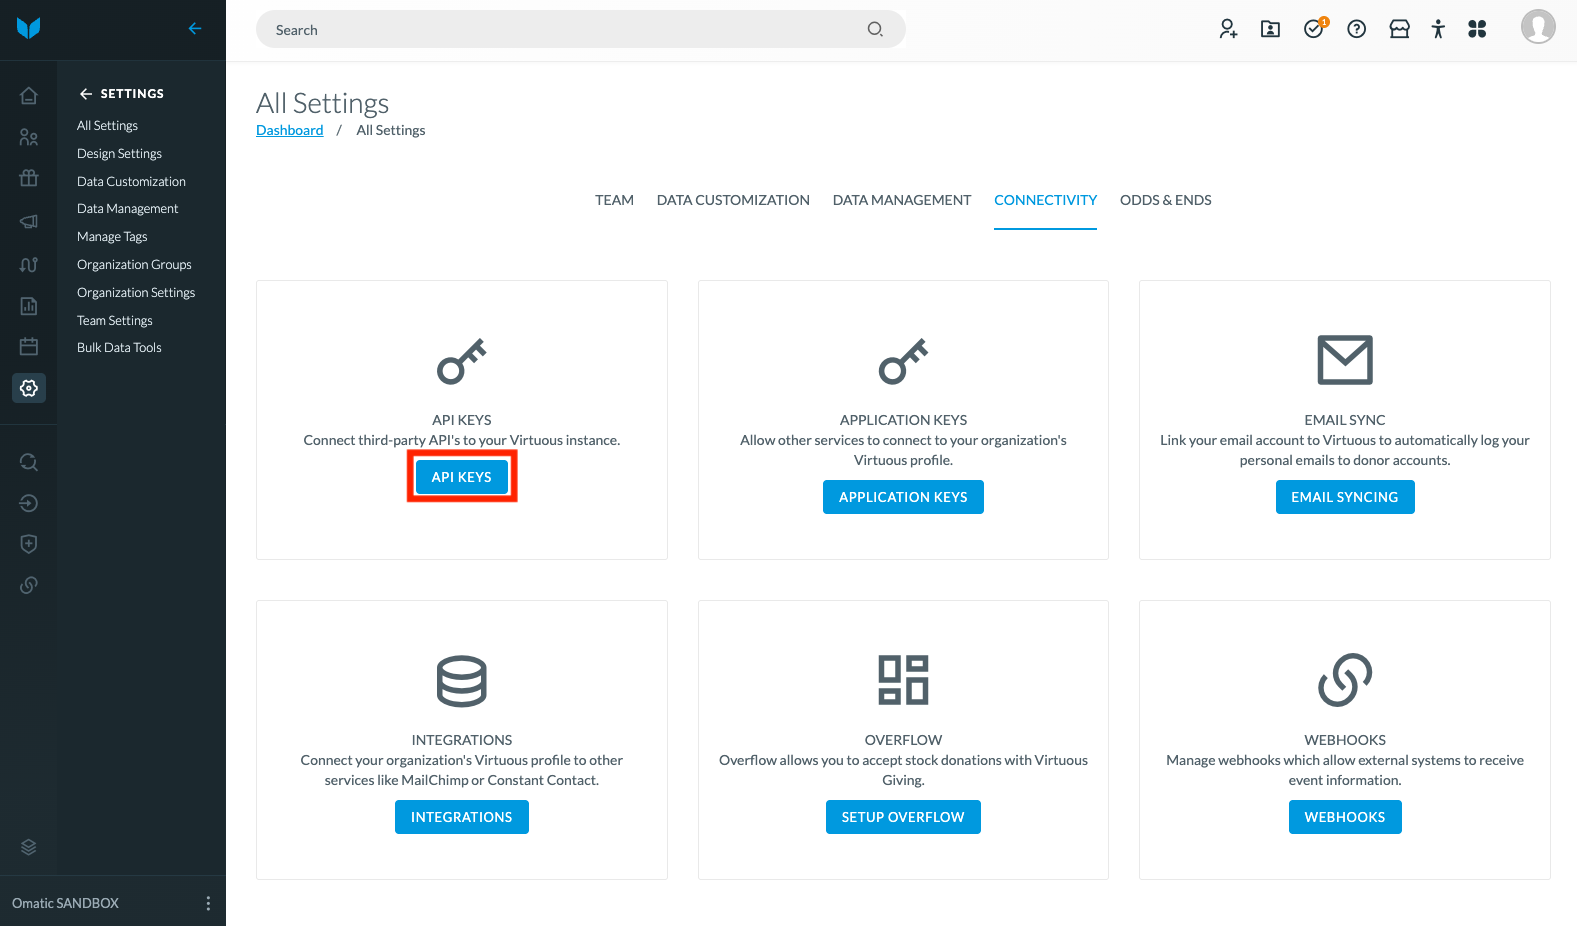This screenshot has height=926, width=1577.
Task: Open the Calendar events icon in the sidebar
Action: [29, 346]
